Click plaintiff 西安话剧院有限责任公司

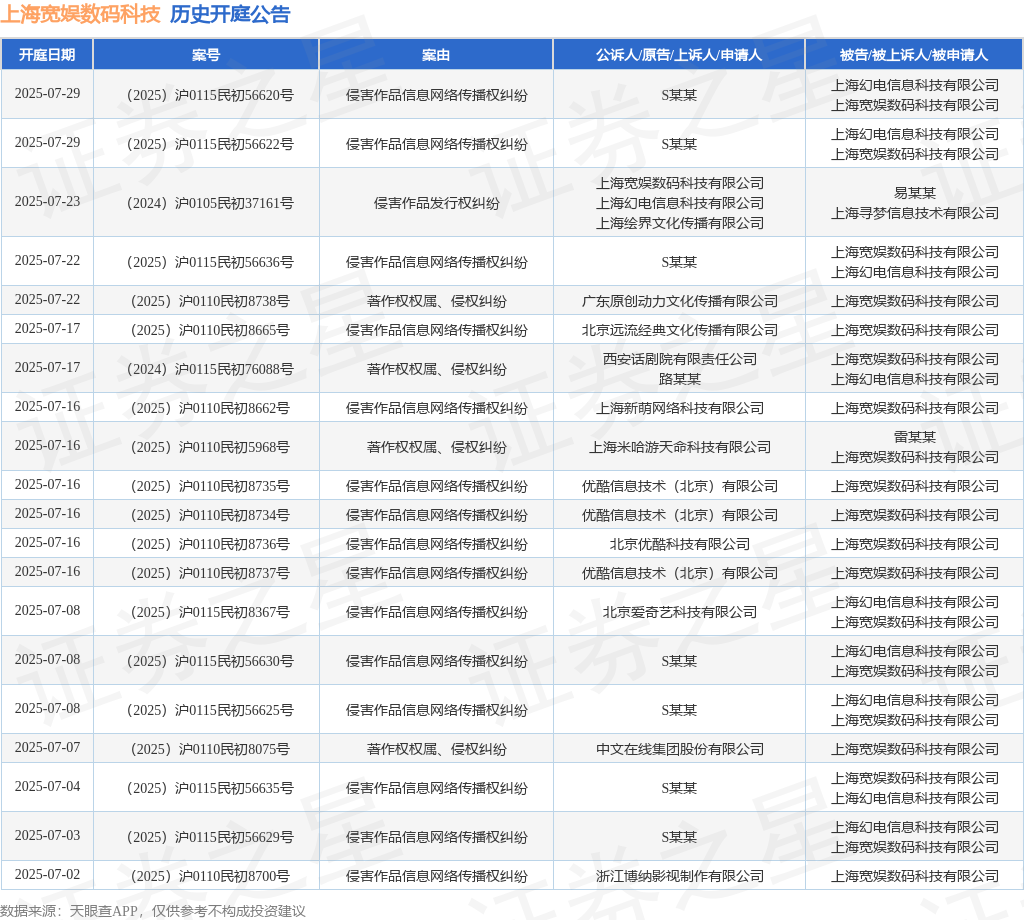tap(679, 359)
